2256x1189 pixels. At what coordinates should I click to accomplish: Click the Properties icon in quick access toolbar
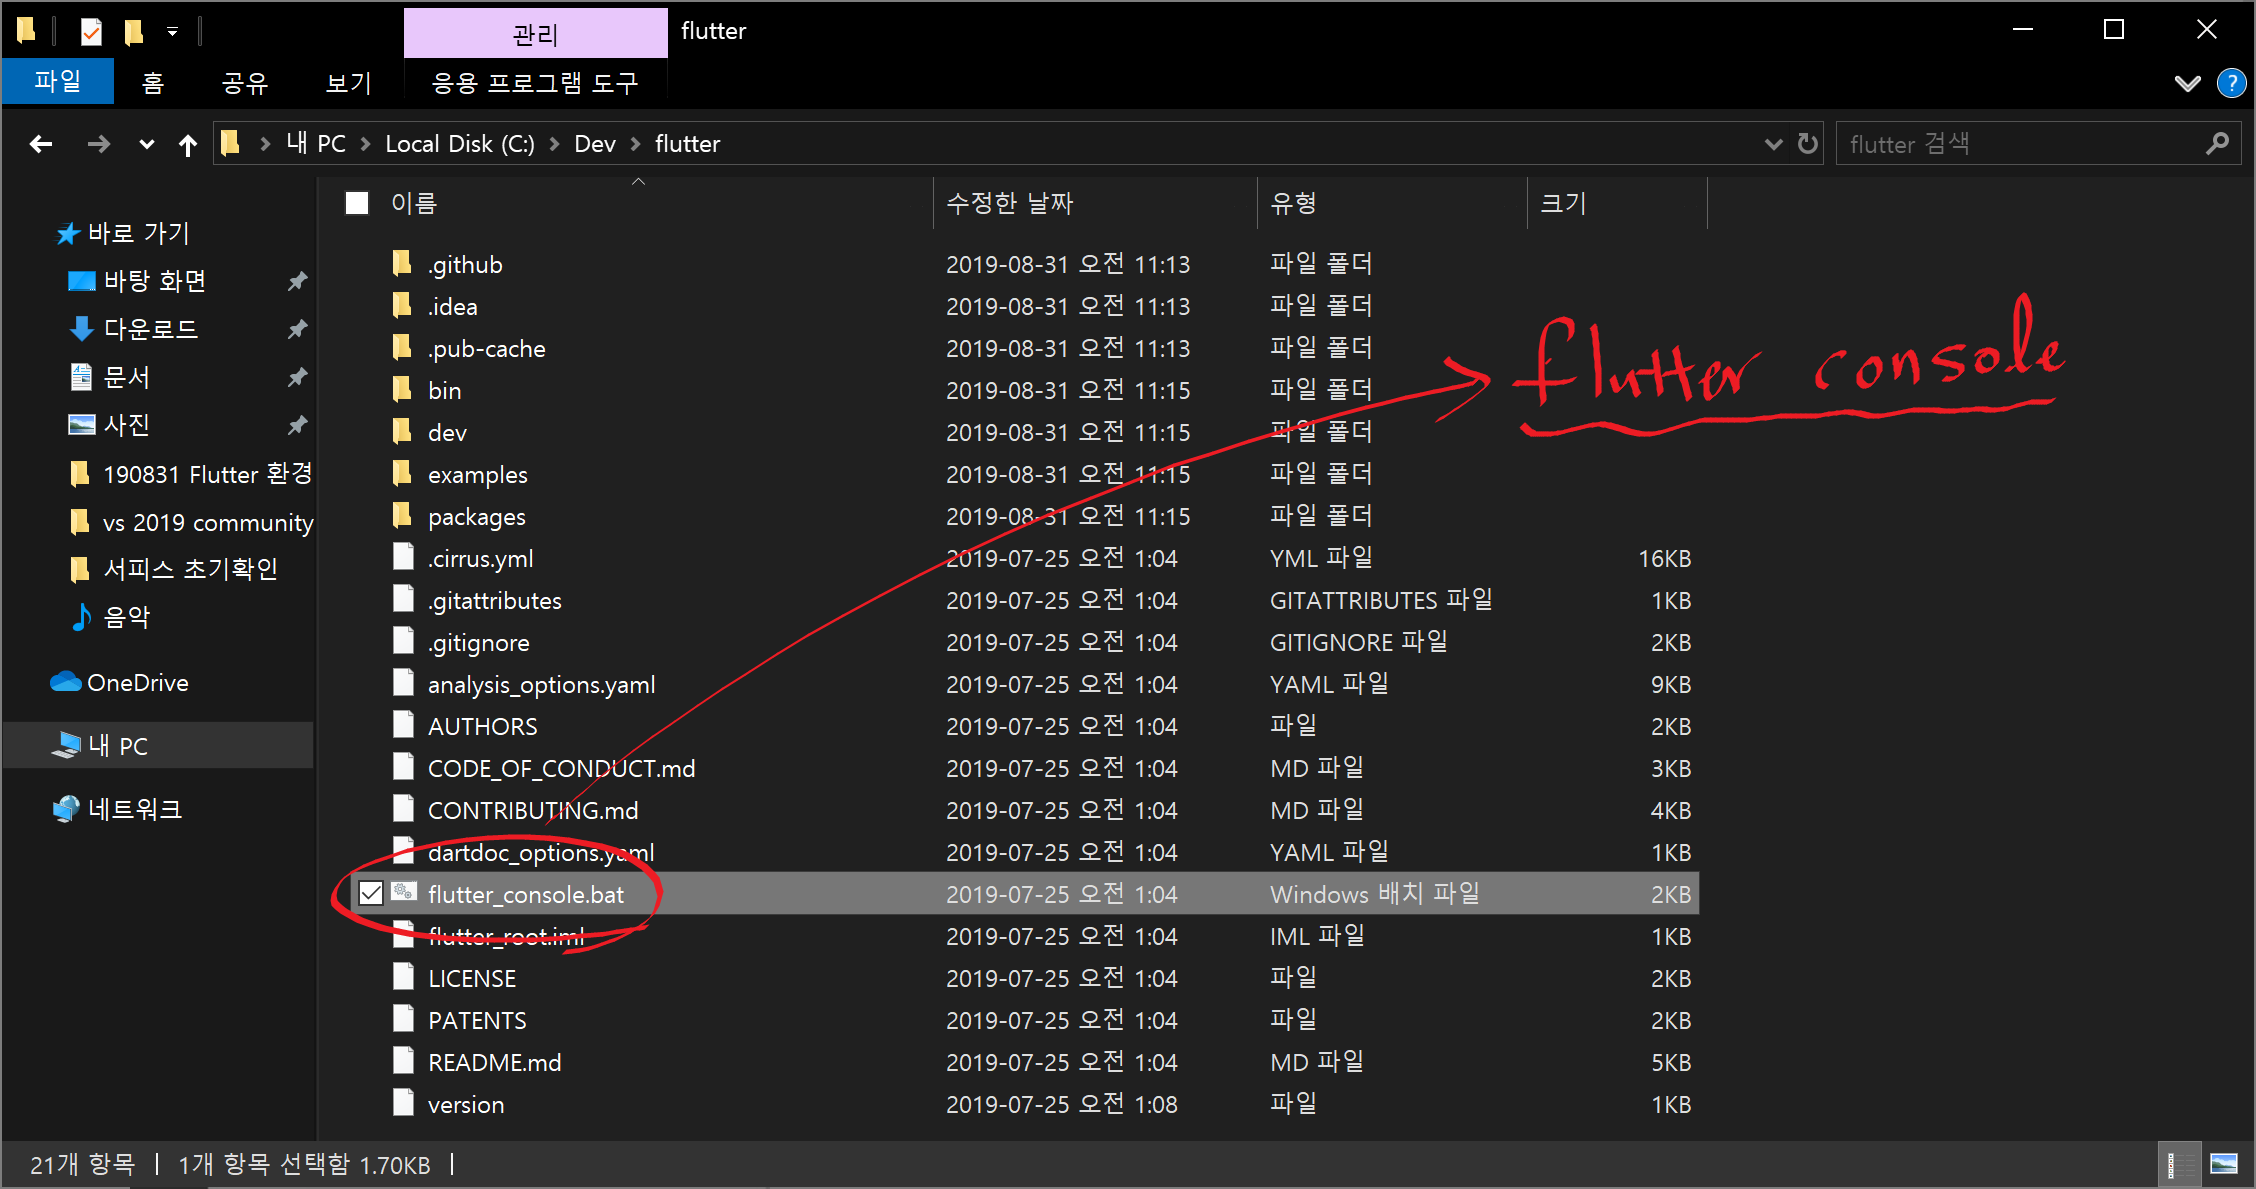[91, 32]
